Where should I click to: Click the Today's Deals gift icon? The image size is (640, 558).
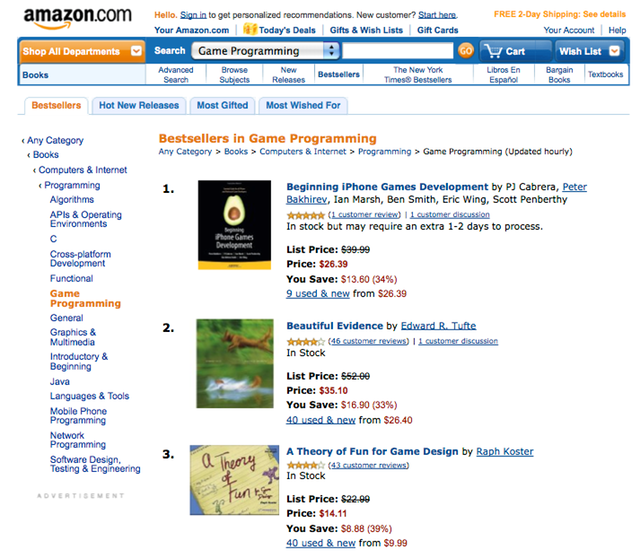coord(249,30)
